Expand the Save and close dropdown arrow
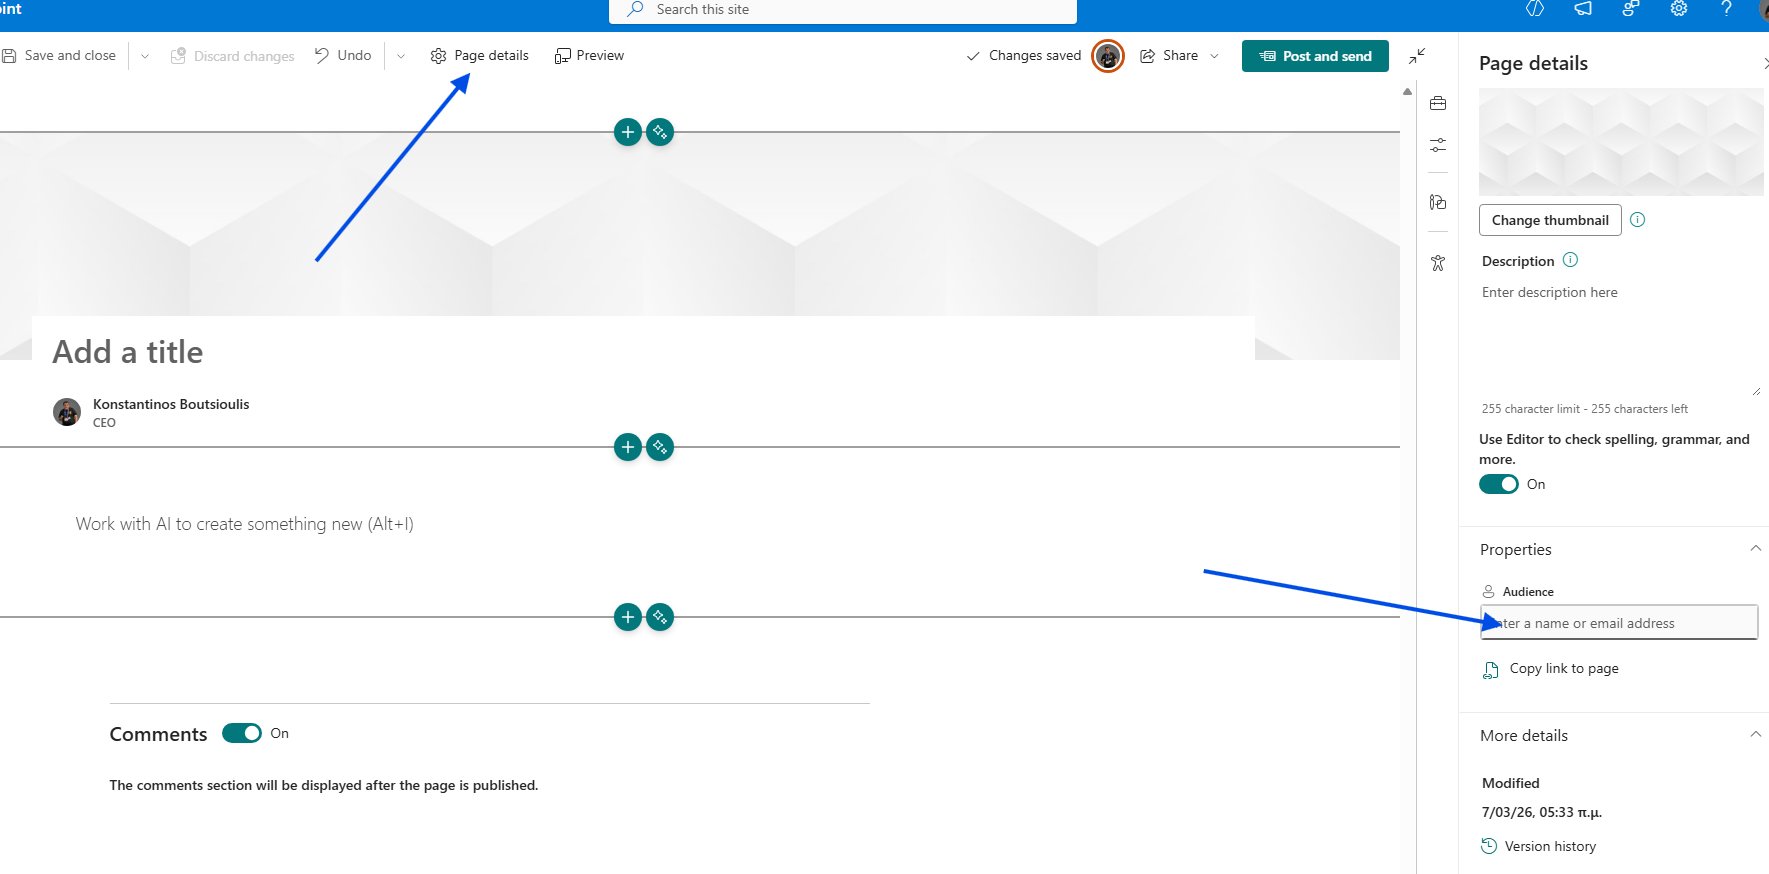The width and height of the screenshot is (1769, 874). pos(145,56)
